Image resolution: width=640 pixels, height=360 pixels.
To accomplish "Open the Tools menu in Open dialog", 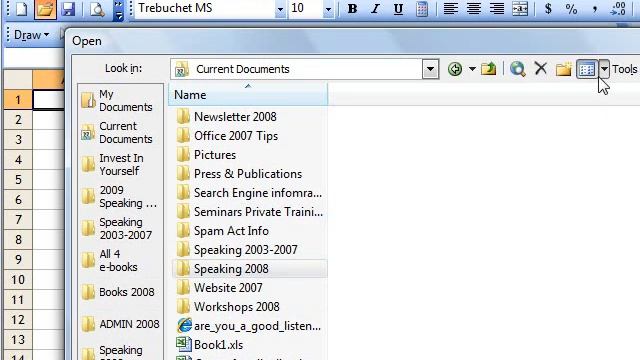I will pyautogui.click(x=625, y=69).
